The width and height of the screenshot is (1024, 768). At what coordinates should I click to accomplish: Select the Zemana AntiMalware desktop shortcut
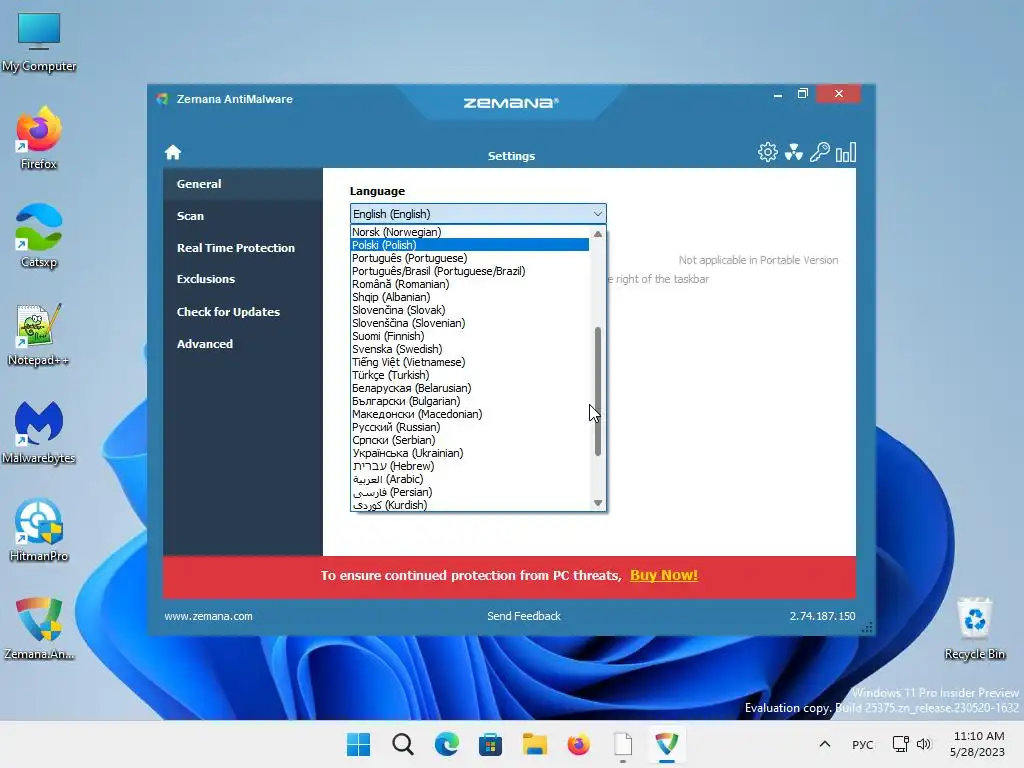pyautogui.click(x=39, y=628)
